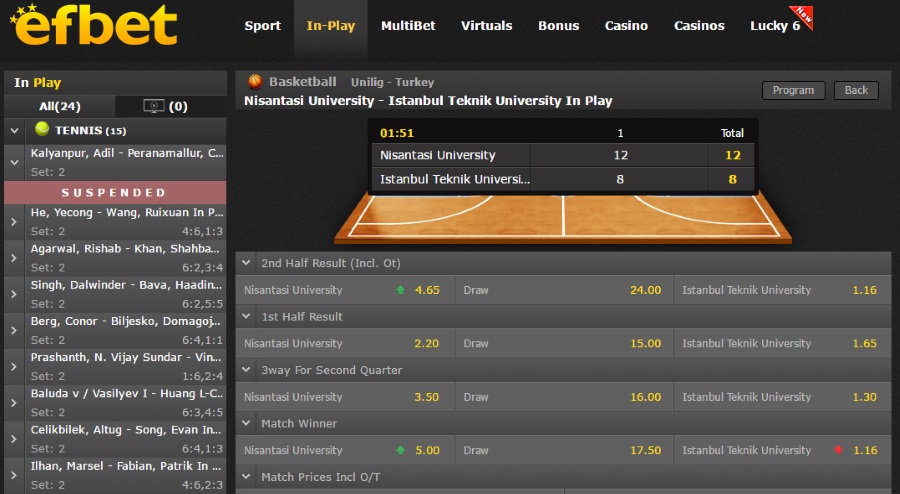The image size is (900, 494).
Task: Collapse the Match Prices Incl O/T market
Action: click(x=246, y=476)
